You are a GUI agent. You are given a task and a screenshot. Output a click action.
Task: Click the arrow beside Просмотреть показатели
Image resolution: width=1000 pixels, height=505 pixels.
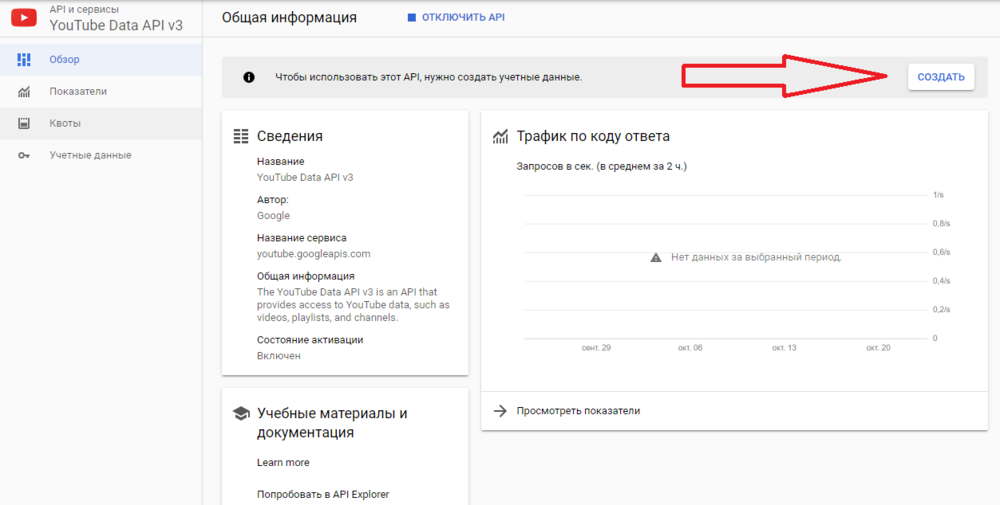tap(500, 411)
